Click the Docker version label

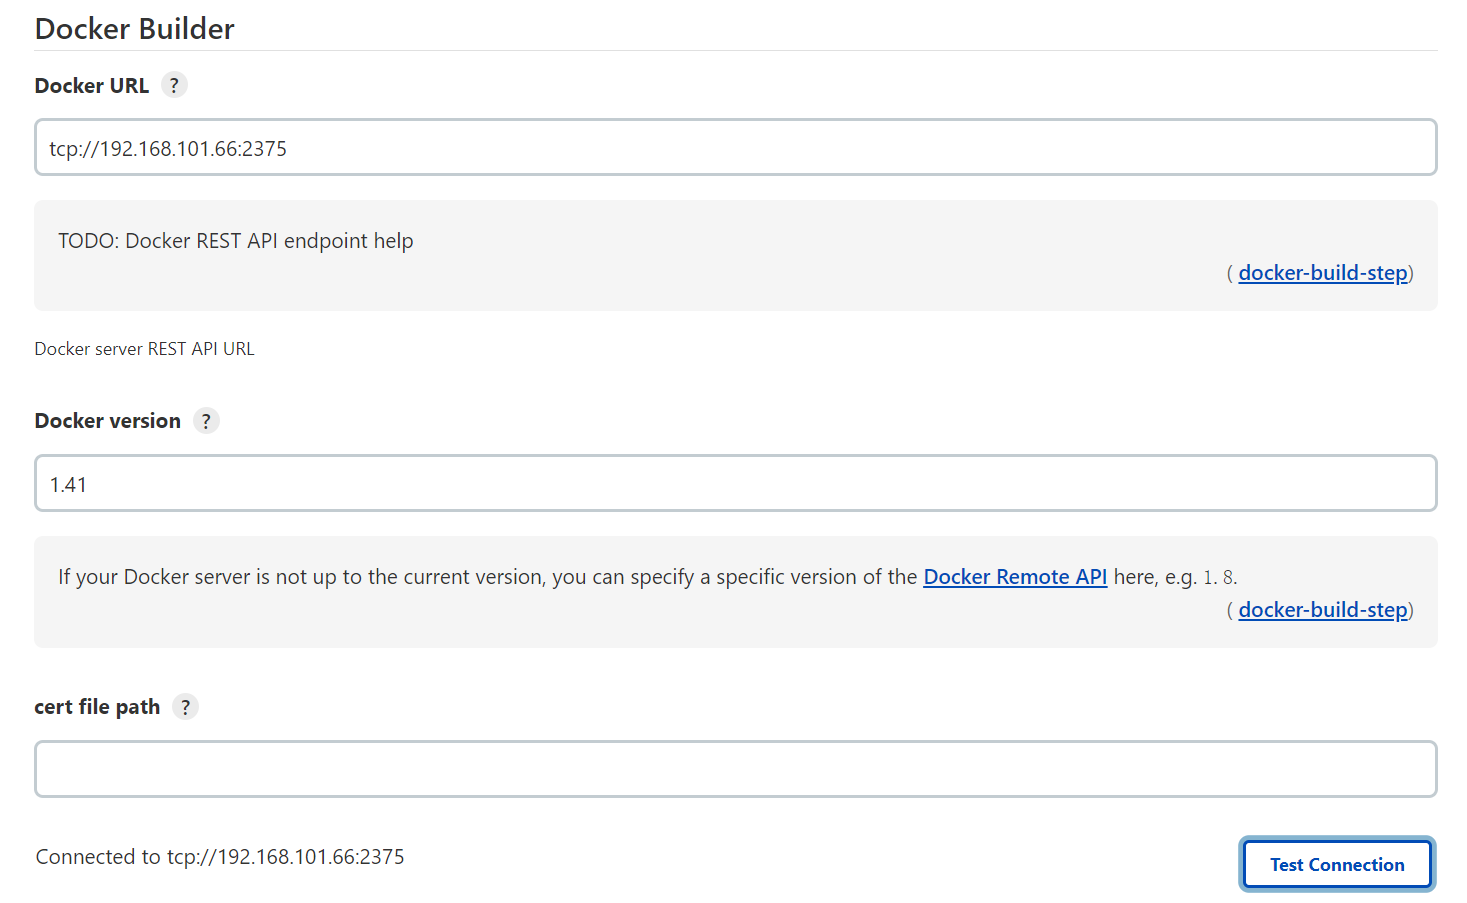(x=108, y=421)
